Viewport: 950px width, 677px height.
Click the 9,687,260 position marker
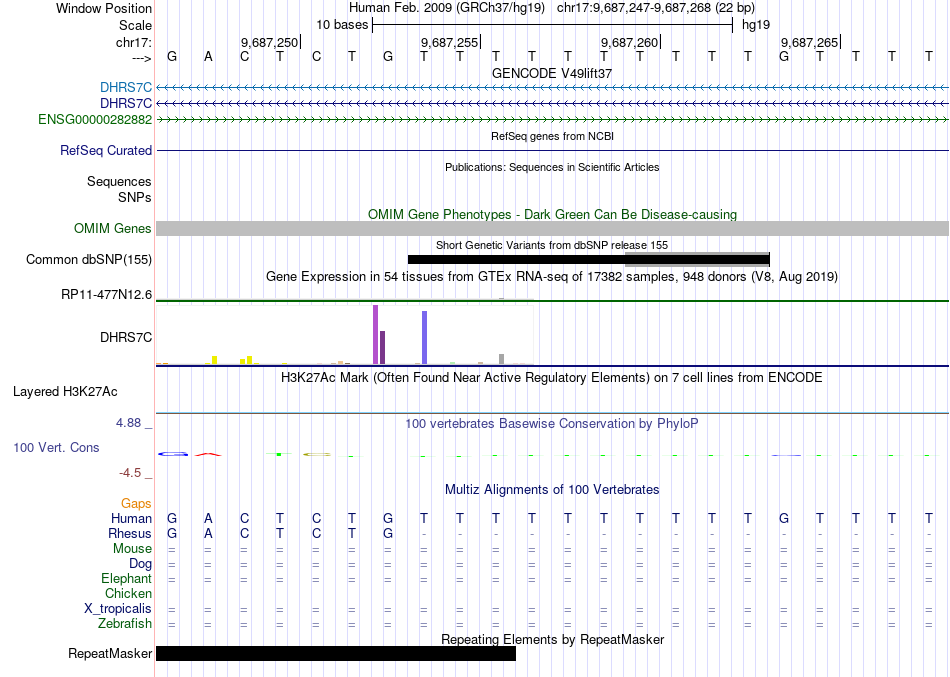629,42
